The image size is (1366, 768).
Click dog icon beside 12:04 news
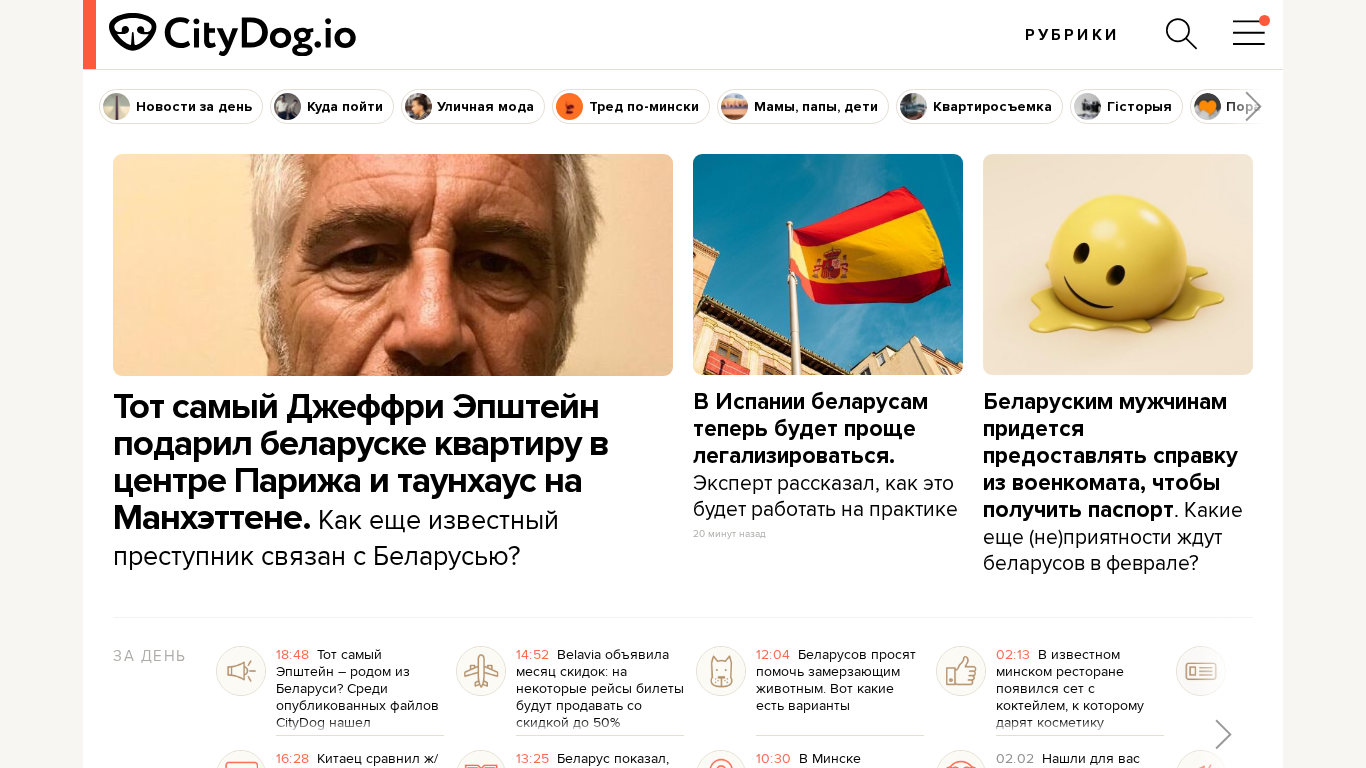721,671
